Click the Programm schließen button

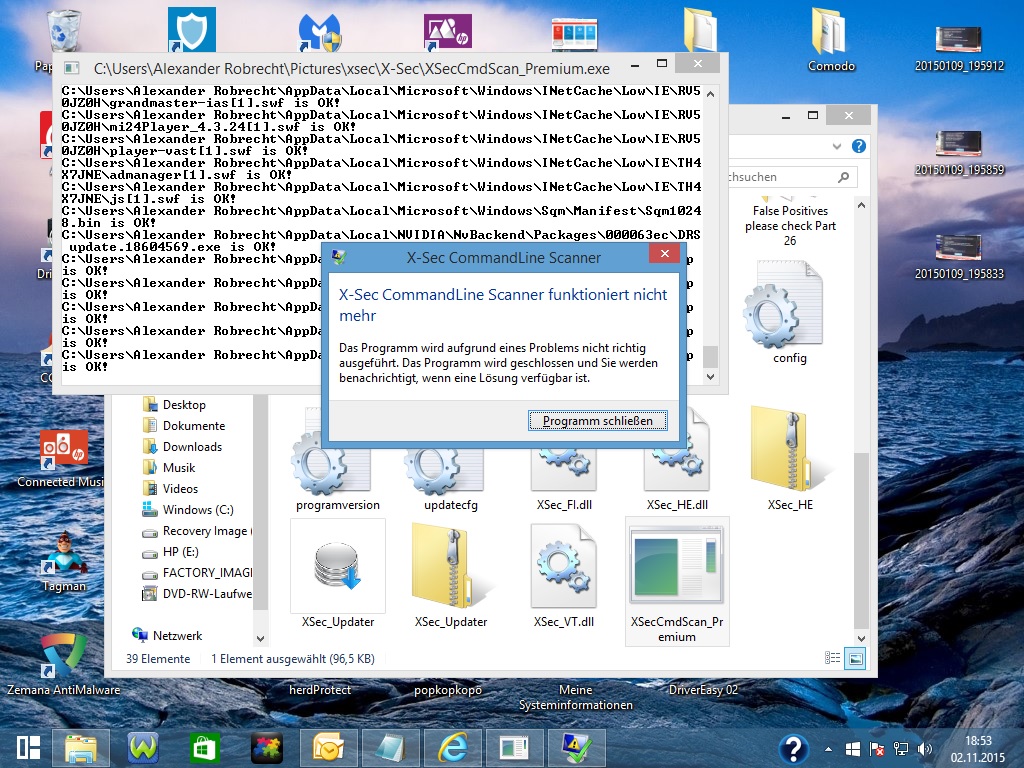coord(598,421)
